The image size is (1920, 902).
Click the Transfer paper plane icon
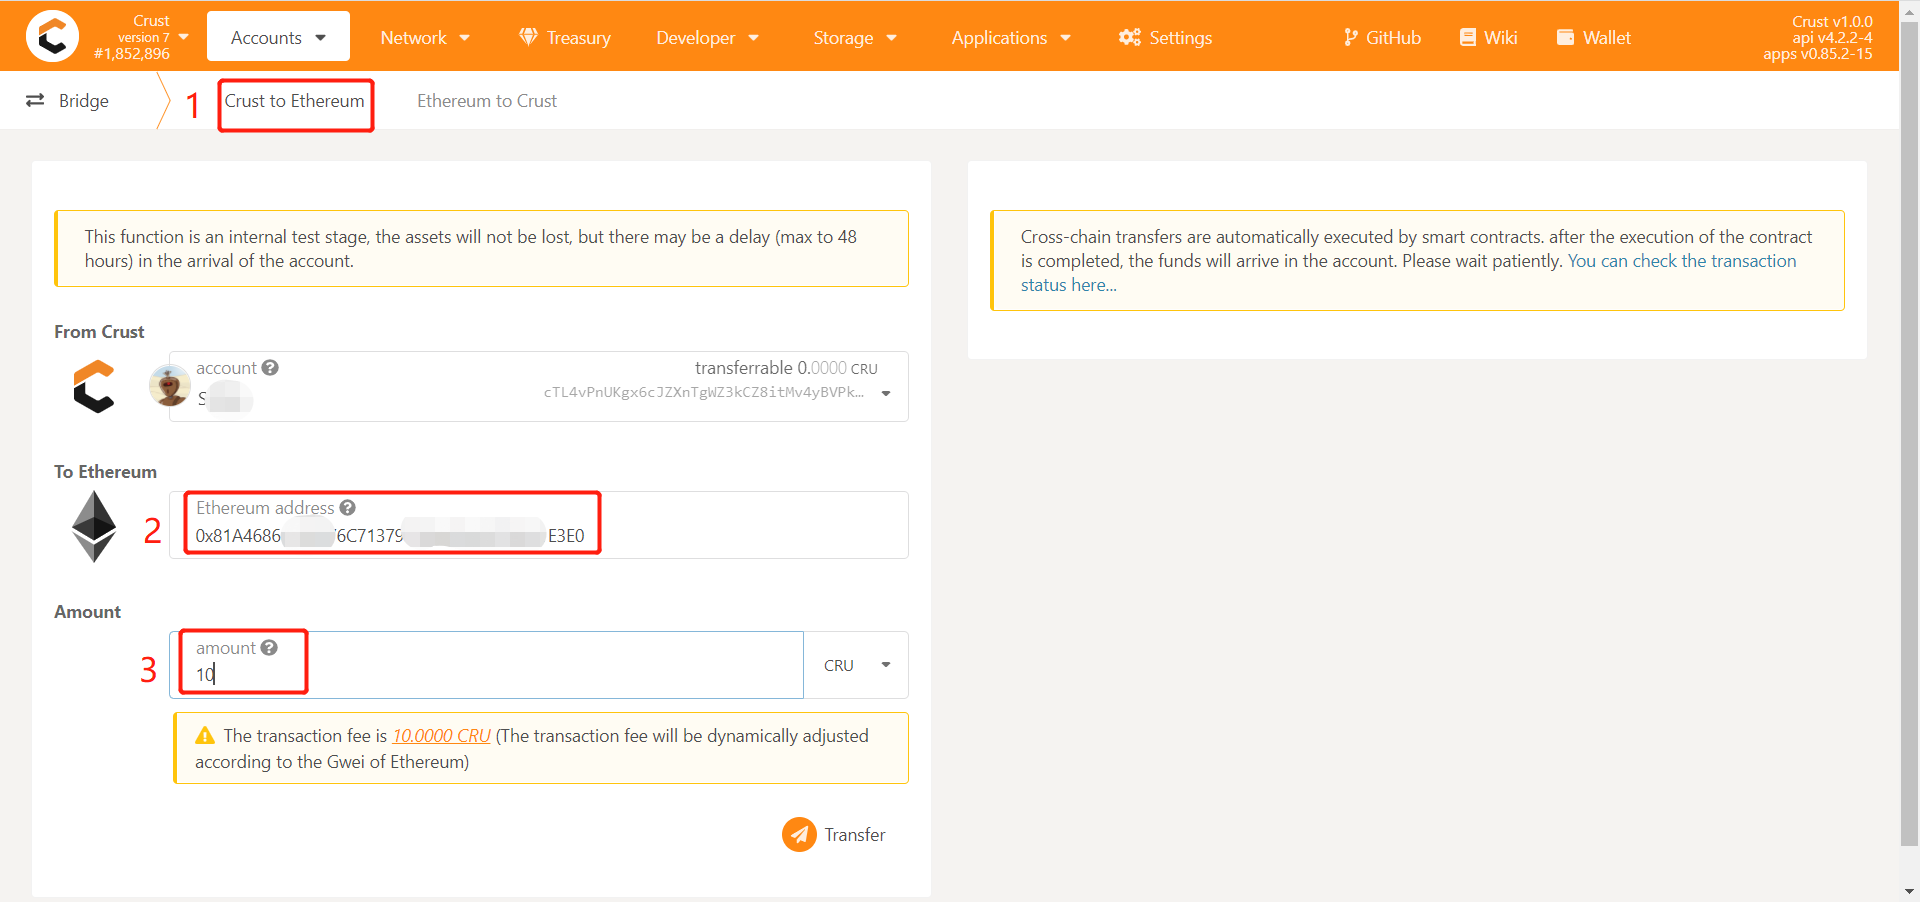point(799,834)
